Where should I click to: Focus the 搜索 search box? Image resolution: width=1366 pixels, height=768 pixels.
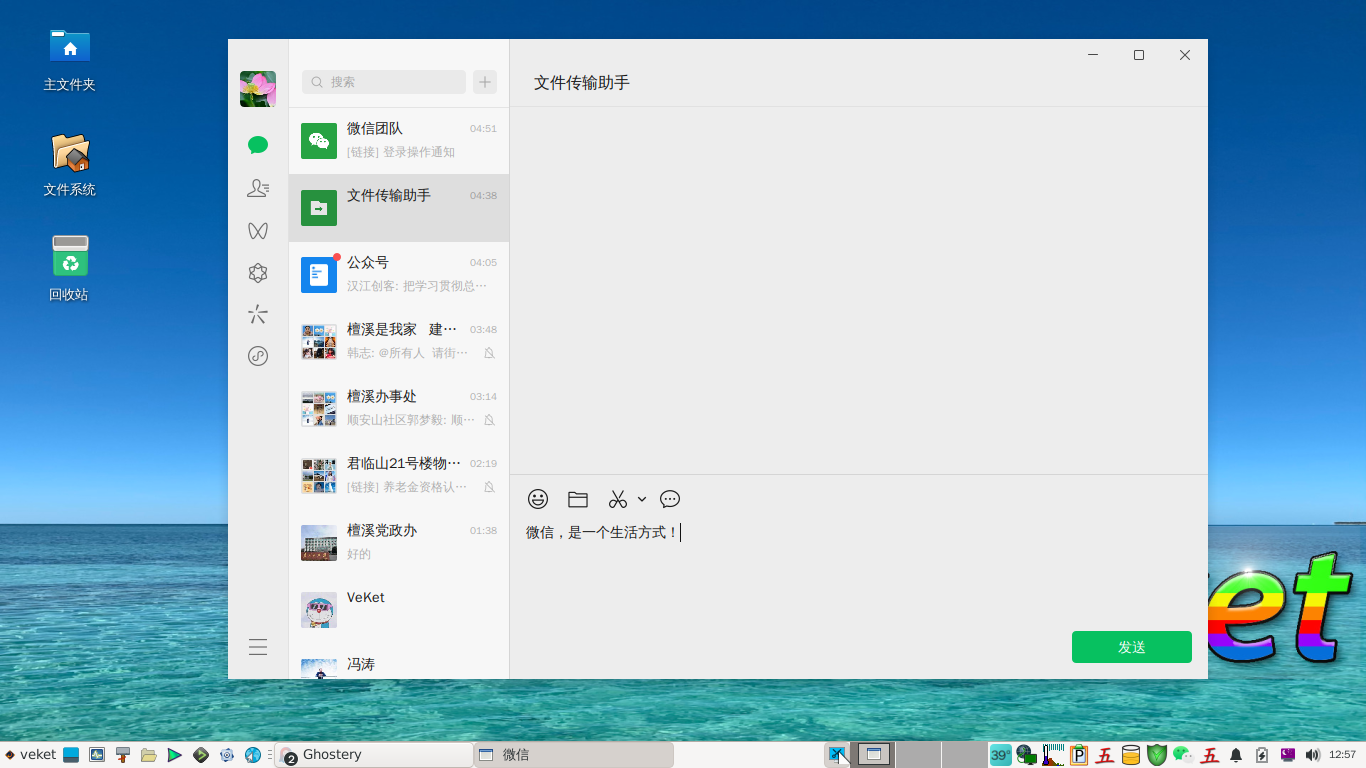pyautogui.click(x=384, y=82)
